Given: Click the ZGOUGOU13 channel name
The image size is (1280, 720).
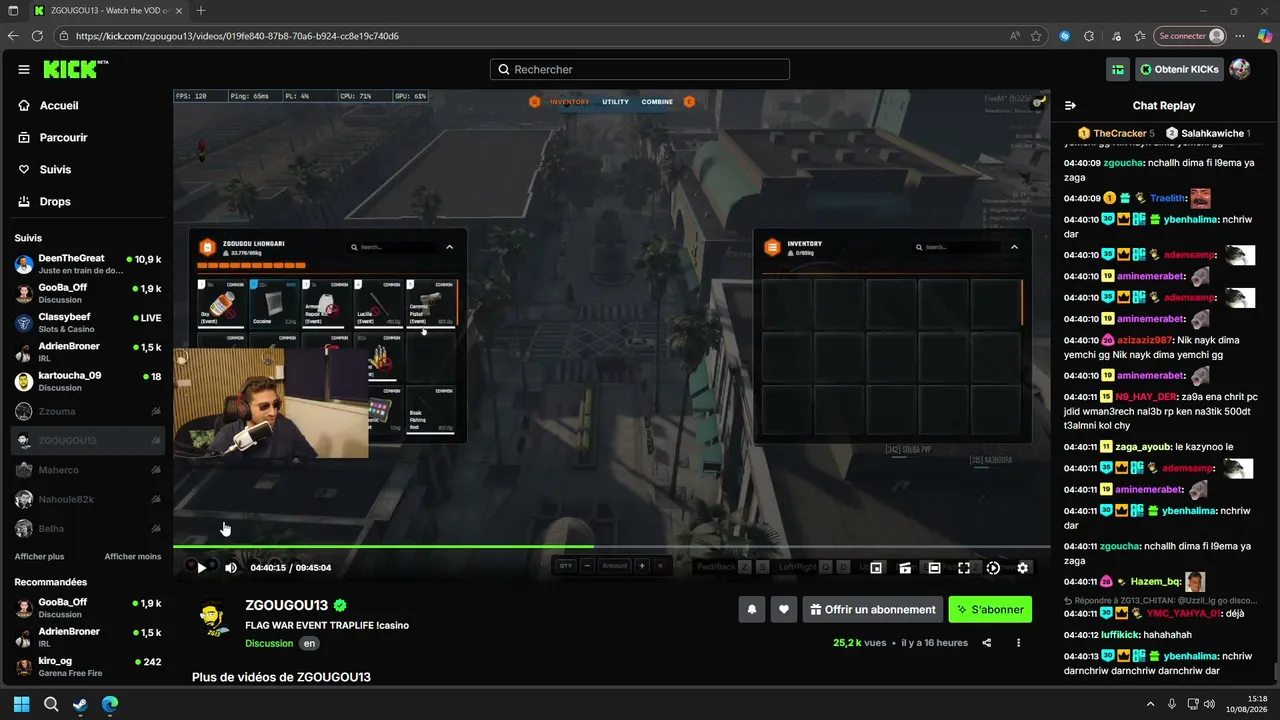Looking at the screenshot, I should pyautogui.click(x=286, y=606).
